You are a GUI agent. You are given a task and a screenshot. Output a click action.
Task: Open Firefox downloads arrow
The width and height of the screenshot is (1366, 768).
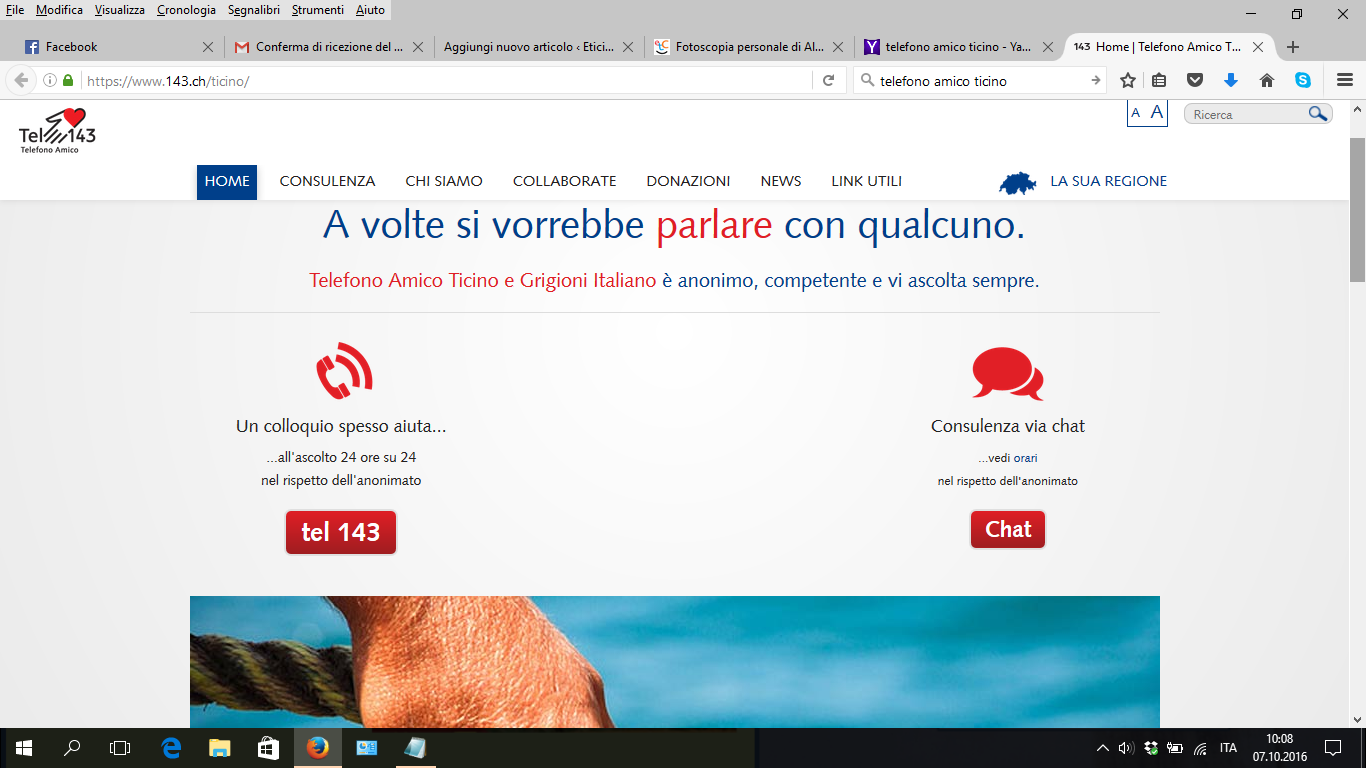click(1231, 81)
